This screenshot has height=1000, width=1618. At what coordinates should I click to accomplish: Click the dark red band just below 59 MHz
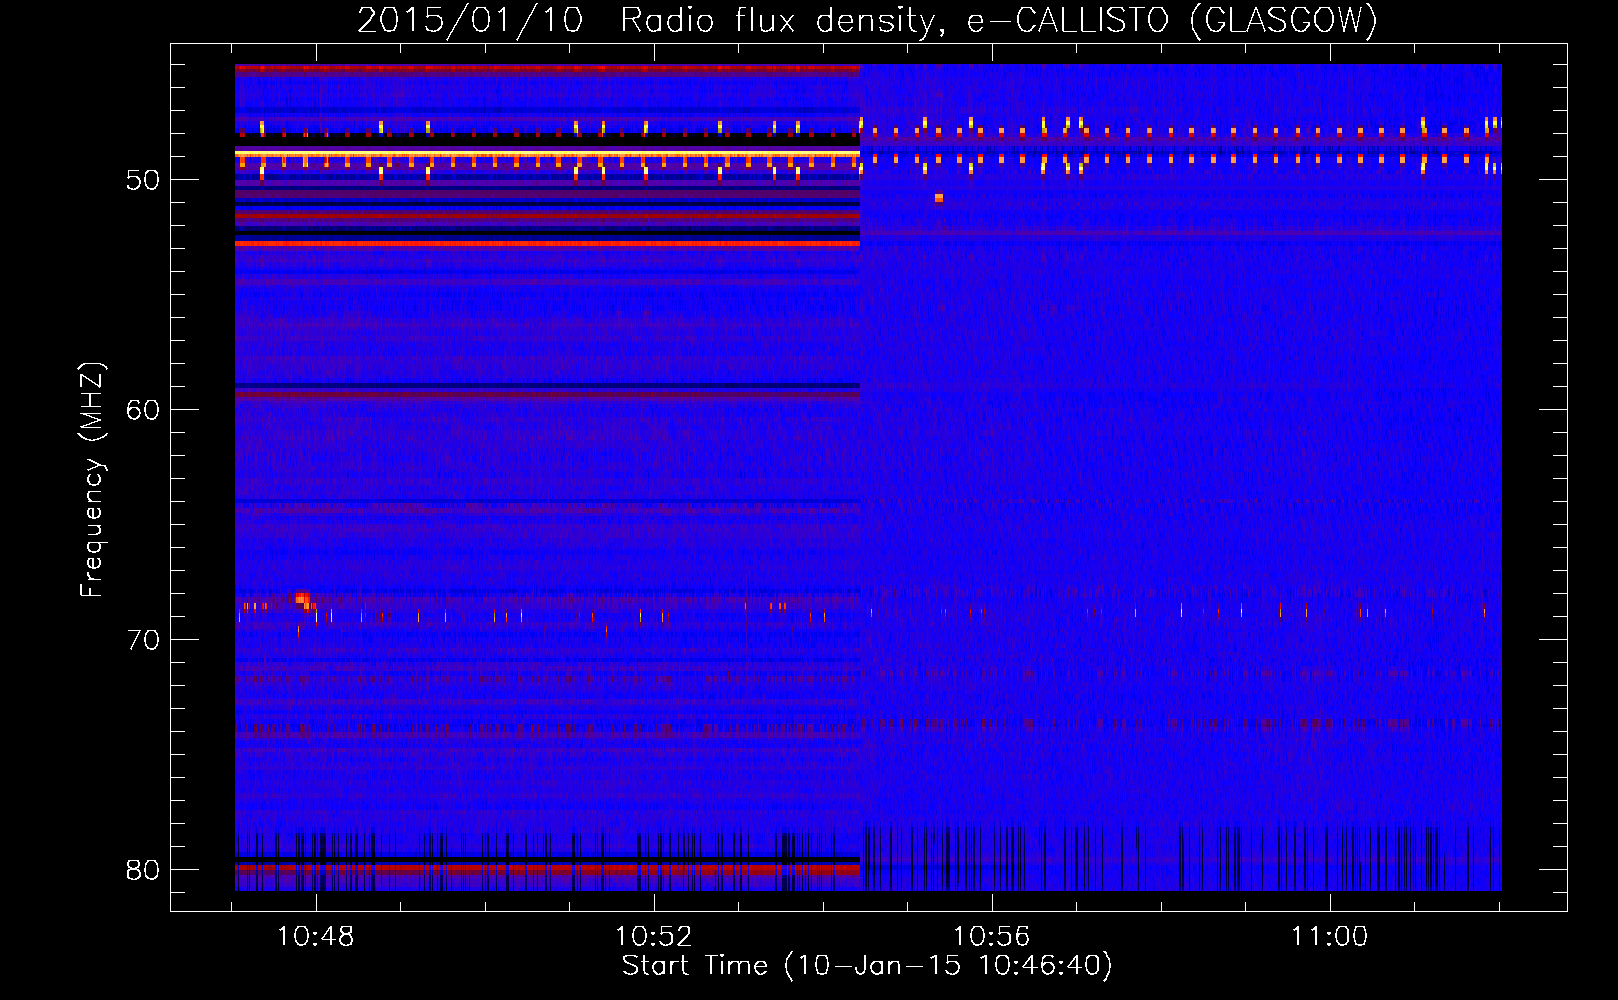547,395
